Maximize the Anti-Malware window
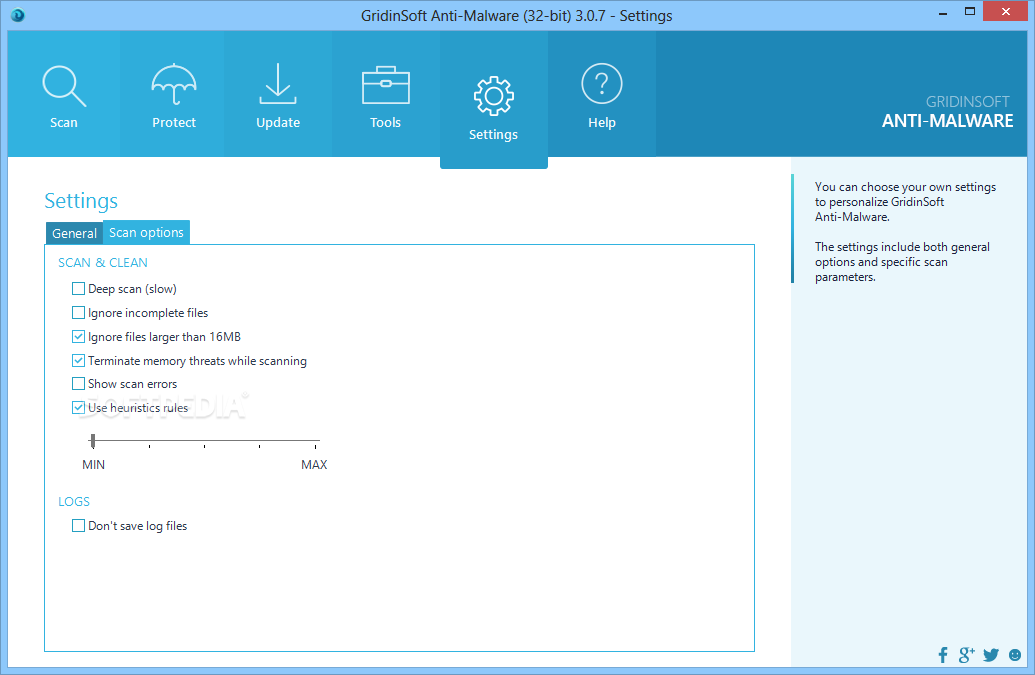This screenshot has height=675, width=1035. 970,12
